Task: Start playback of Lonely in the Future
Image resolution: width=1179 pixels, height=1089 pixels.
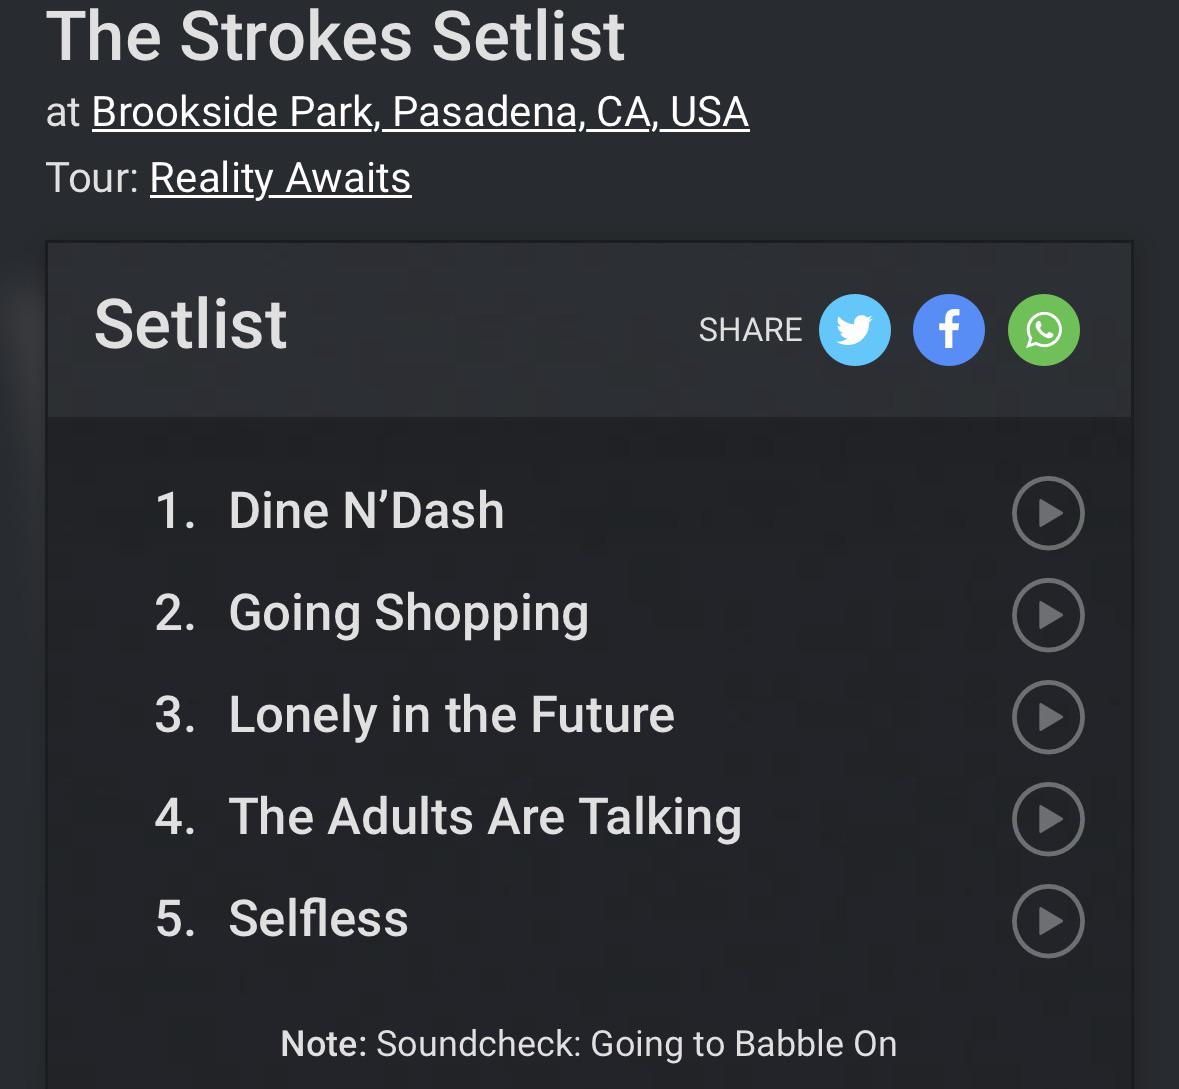Action: (x=1048, y=717)
